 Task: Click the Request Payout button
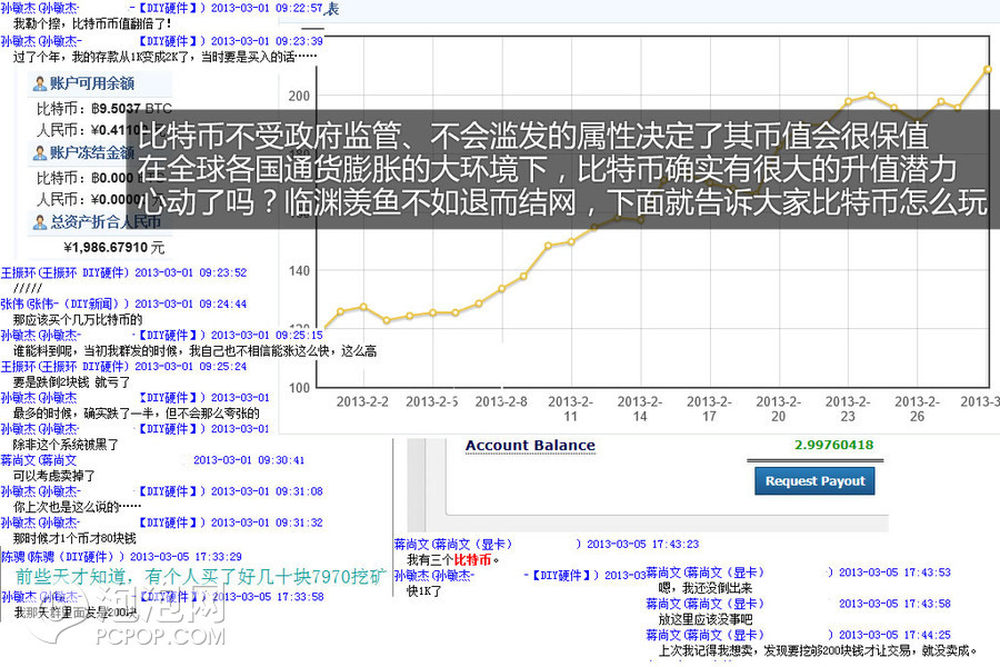(x=814, y=481)
